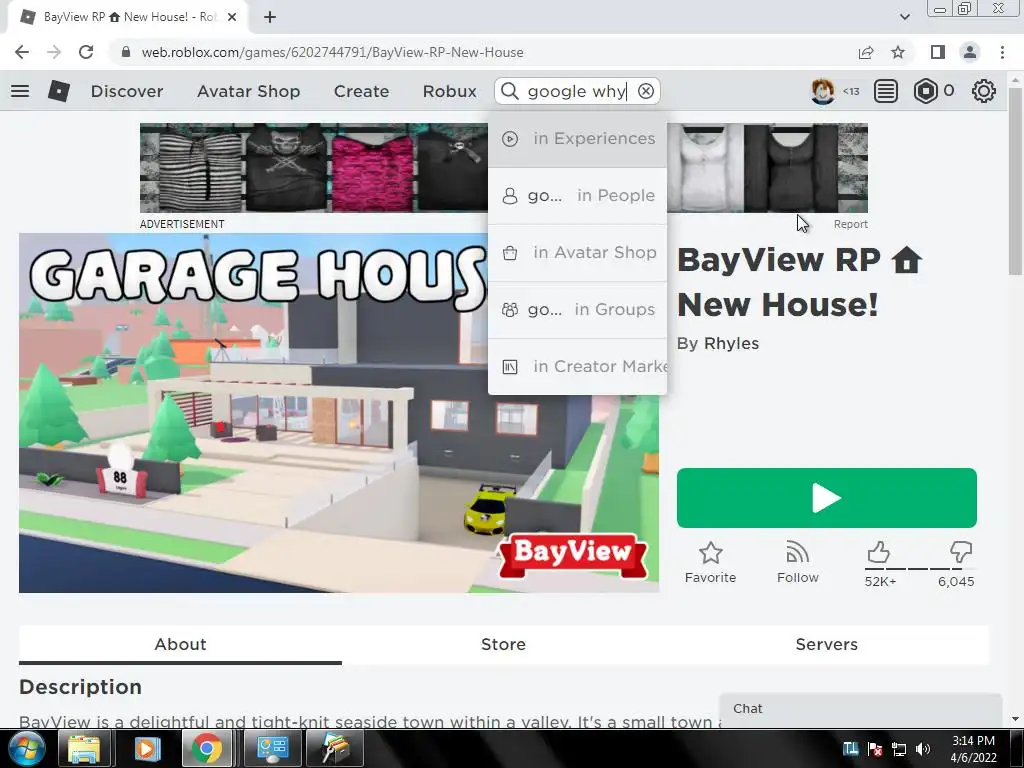Viewport: 1024px width, 768px height.
Task: Search 'in Groups' suggestion
Action: tap(577, 309)
